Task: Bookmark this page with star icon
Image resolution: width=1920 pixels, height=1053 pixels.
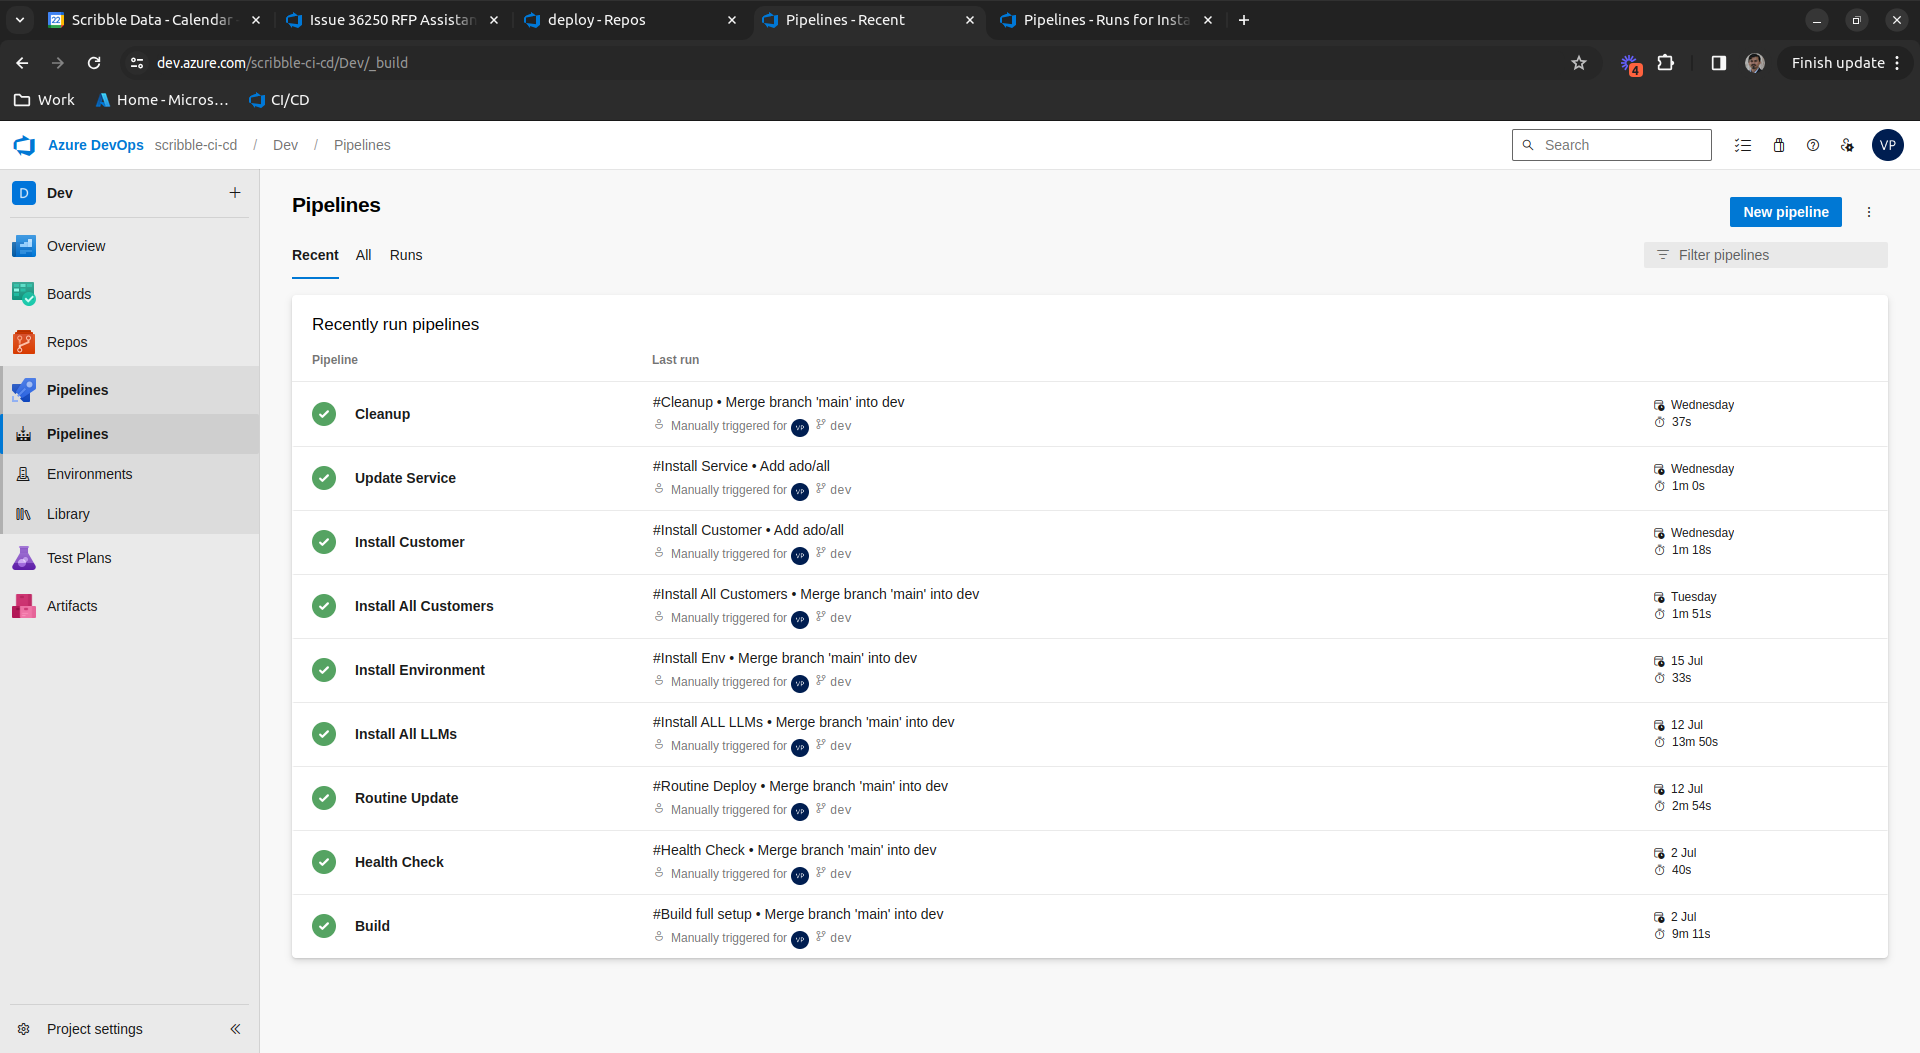Action: click(x=1579, y=63)
